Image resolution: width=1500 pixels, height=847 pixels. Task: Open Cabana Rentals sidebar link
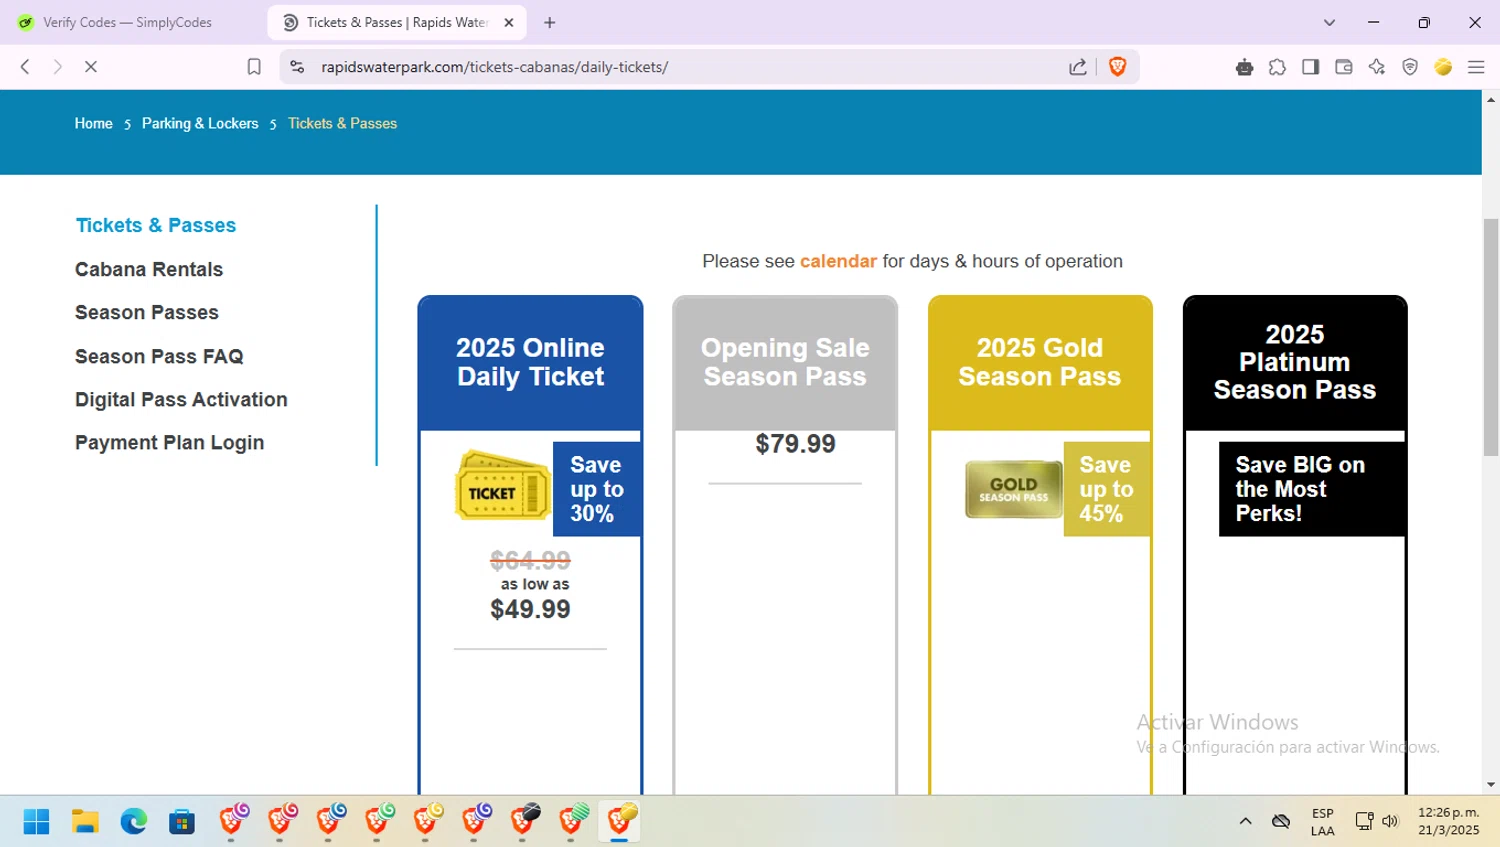point(149,269)
